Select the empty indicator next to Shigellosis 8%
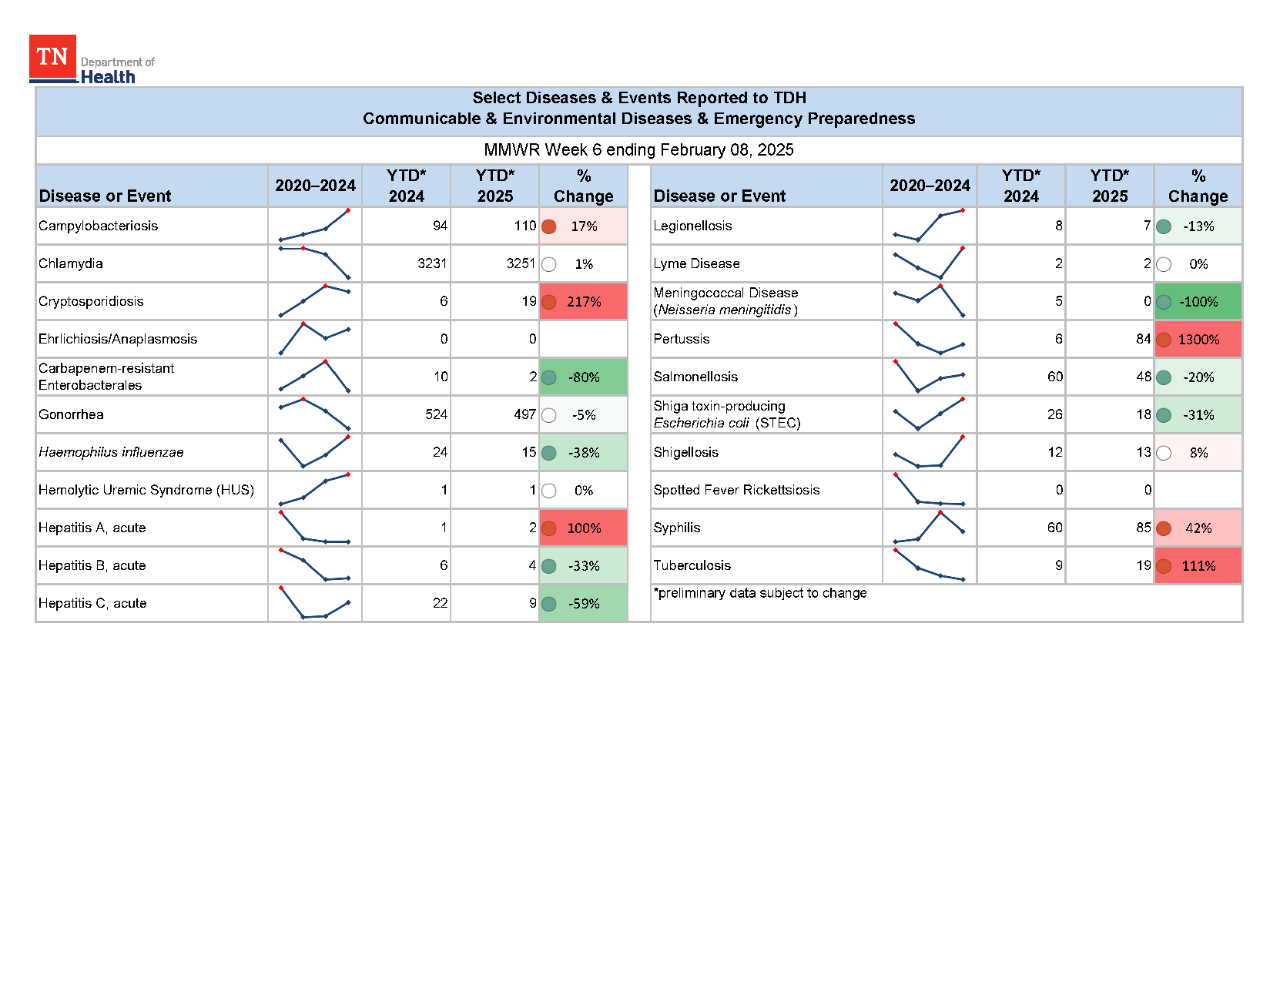 1164,452
